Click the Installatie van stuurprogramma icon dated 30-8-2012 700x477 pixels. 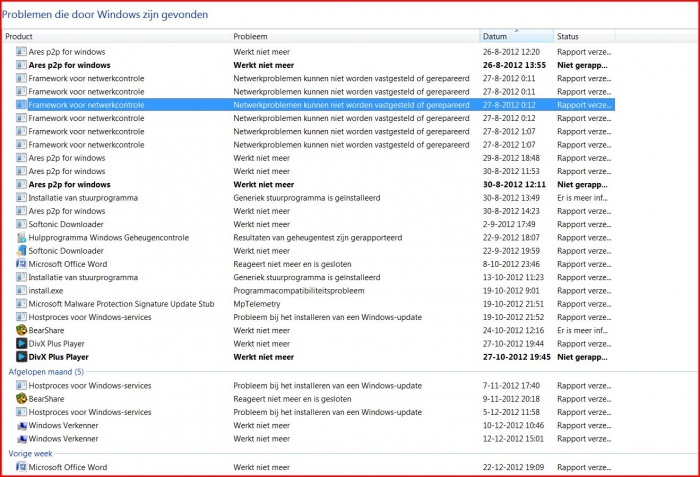coord(21,197)
